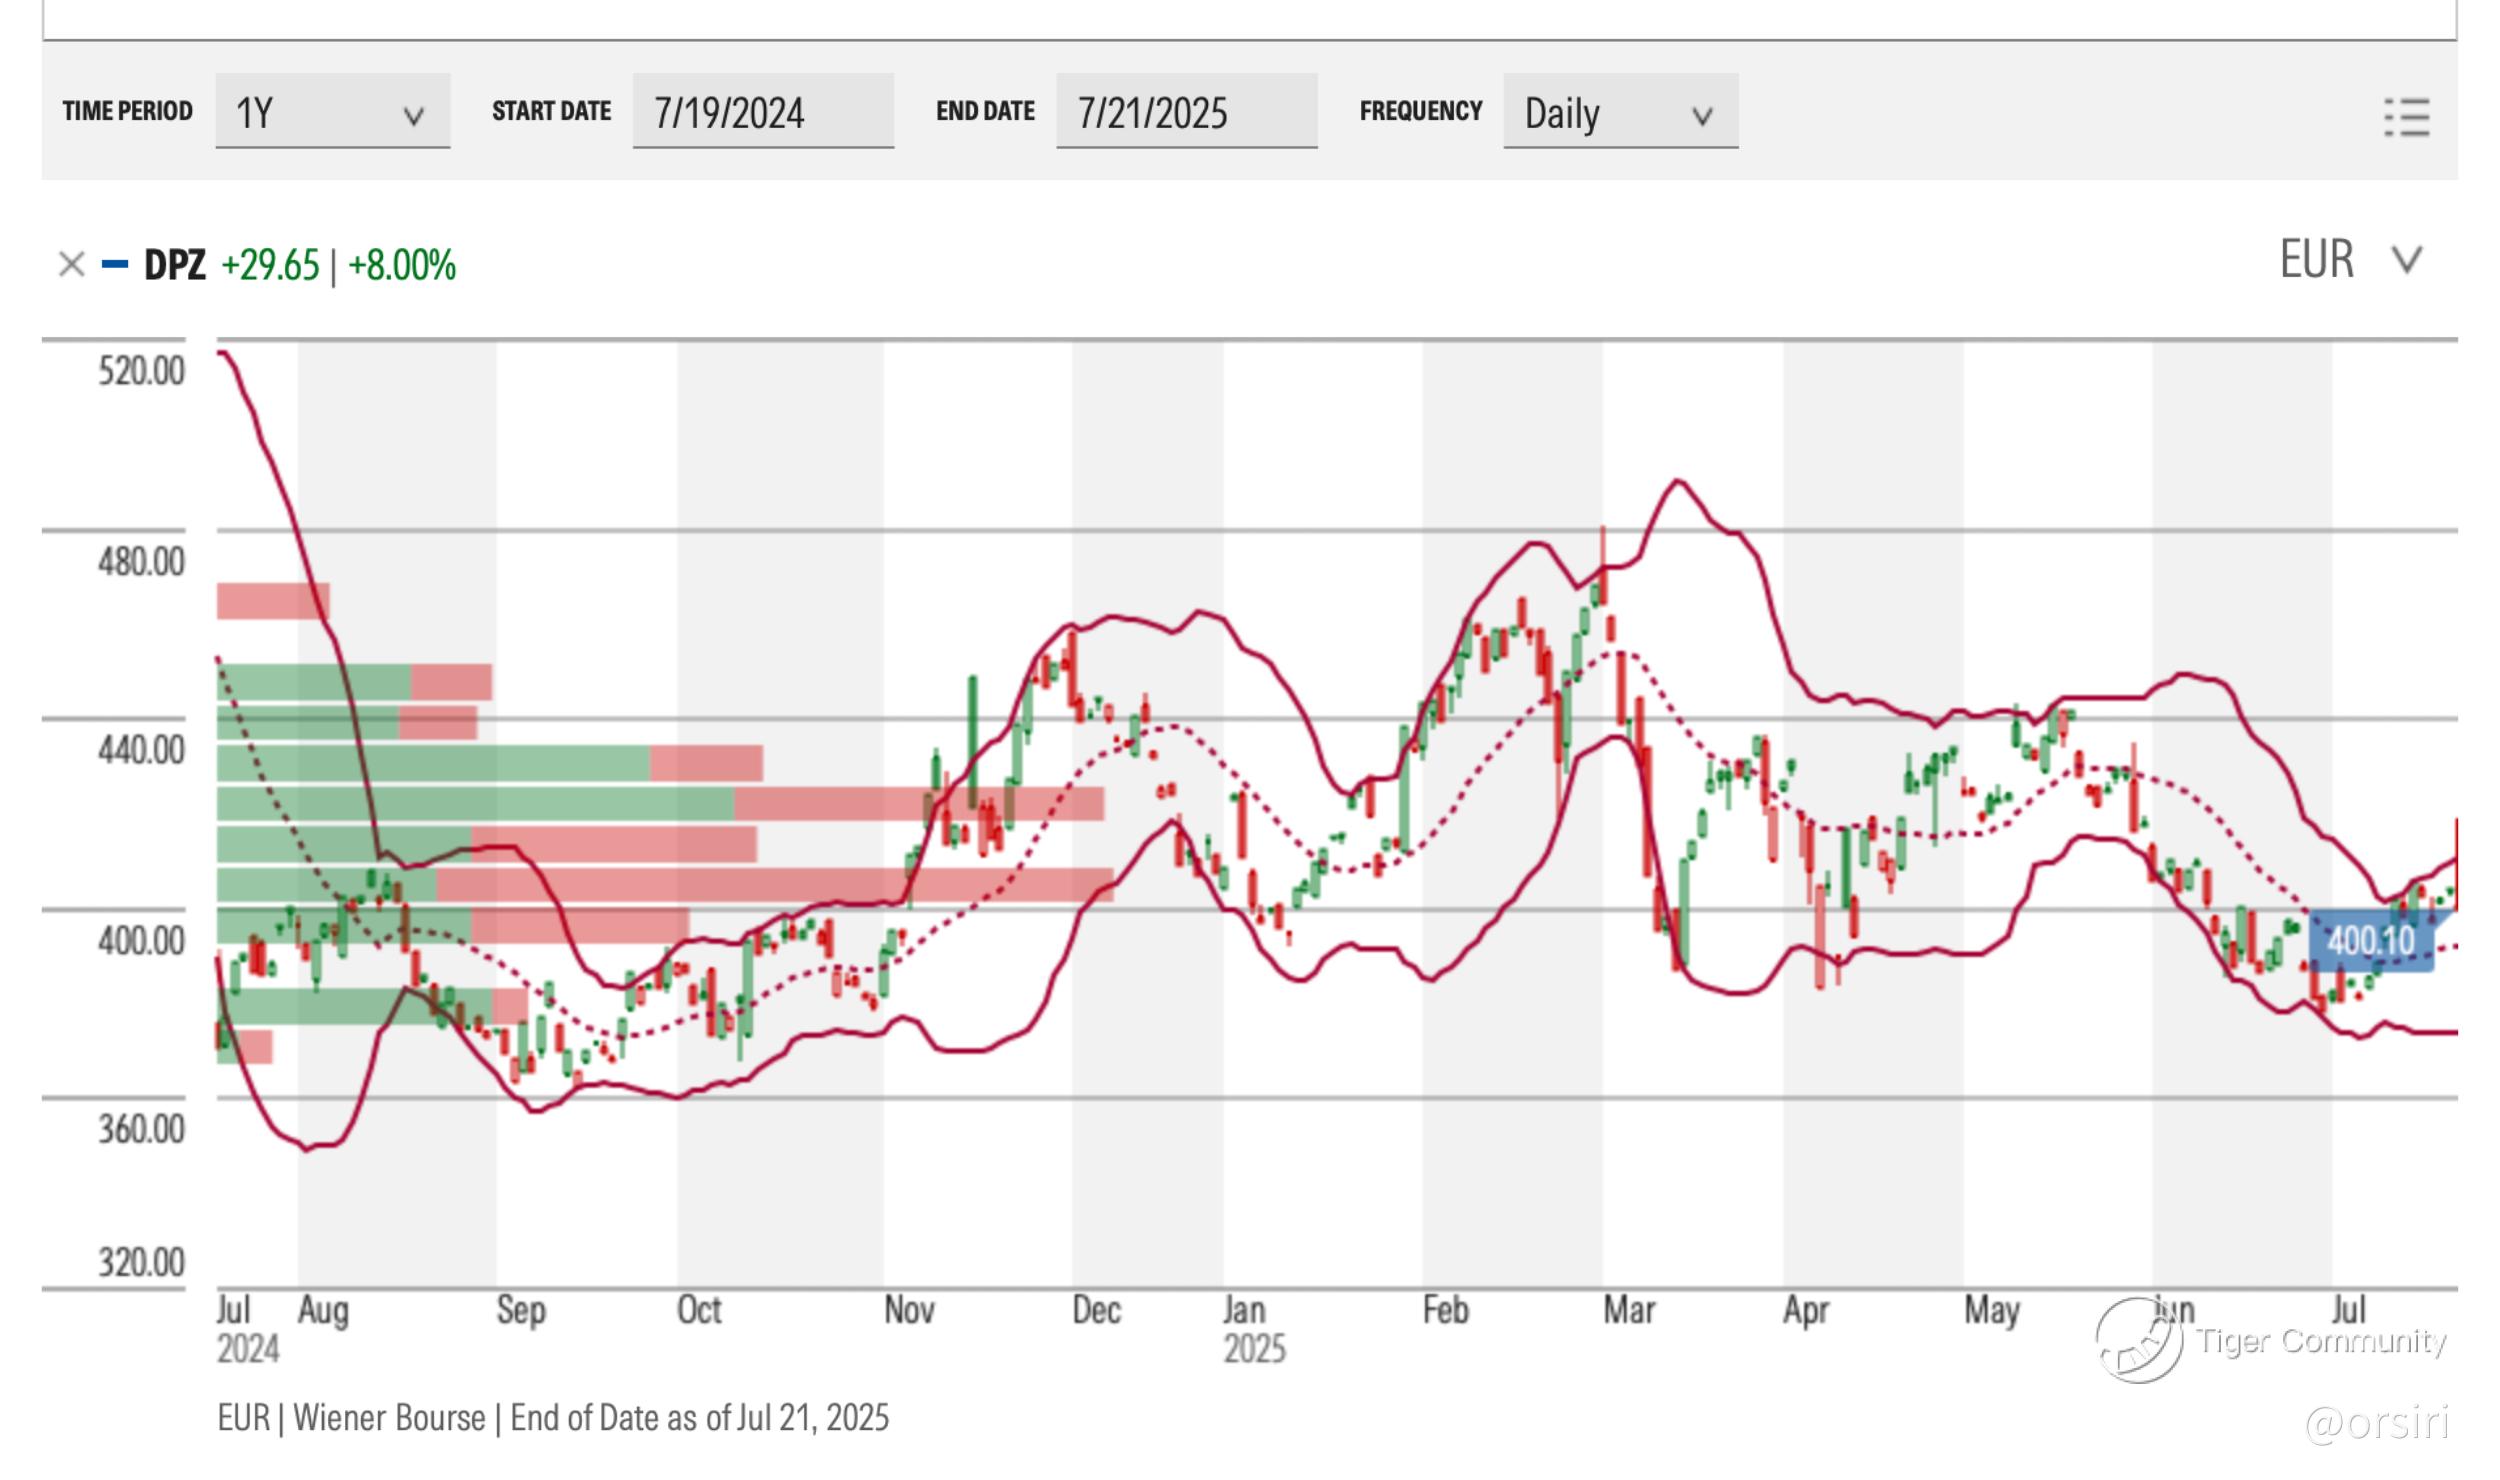Click the 400.10 current price label

click(x=2370, y=941)
